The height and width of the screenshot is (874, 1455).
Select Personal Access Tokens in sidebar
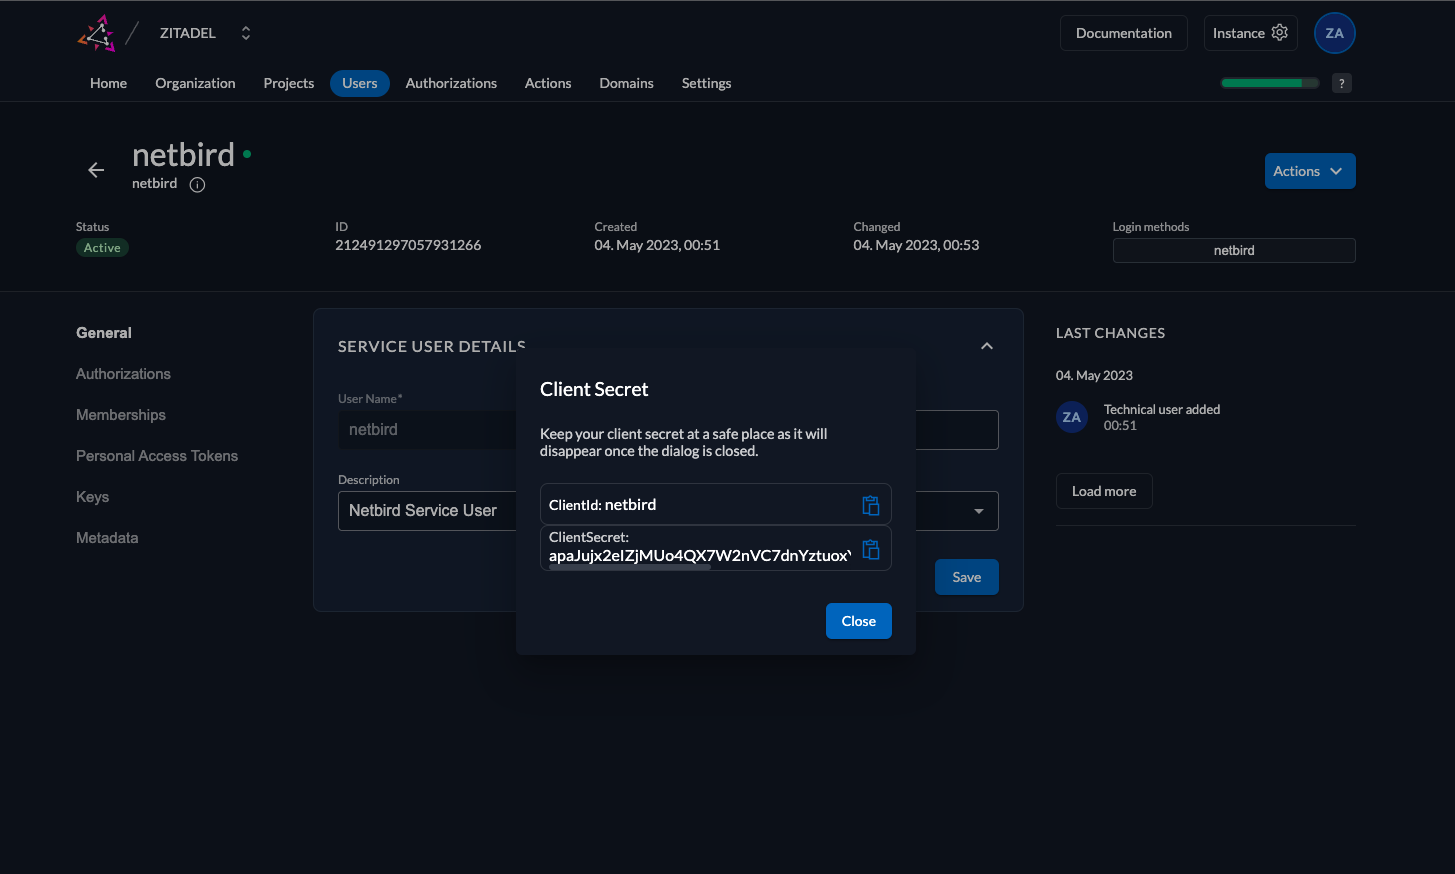pos(157,456)
